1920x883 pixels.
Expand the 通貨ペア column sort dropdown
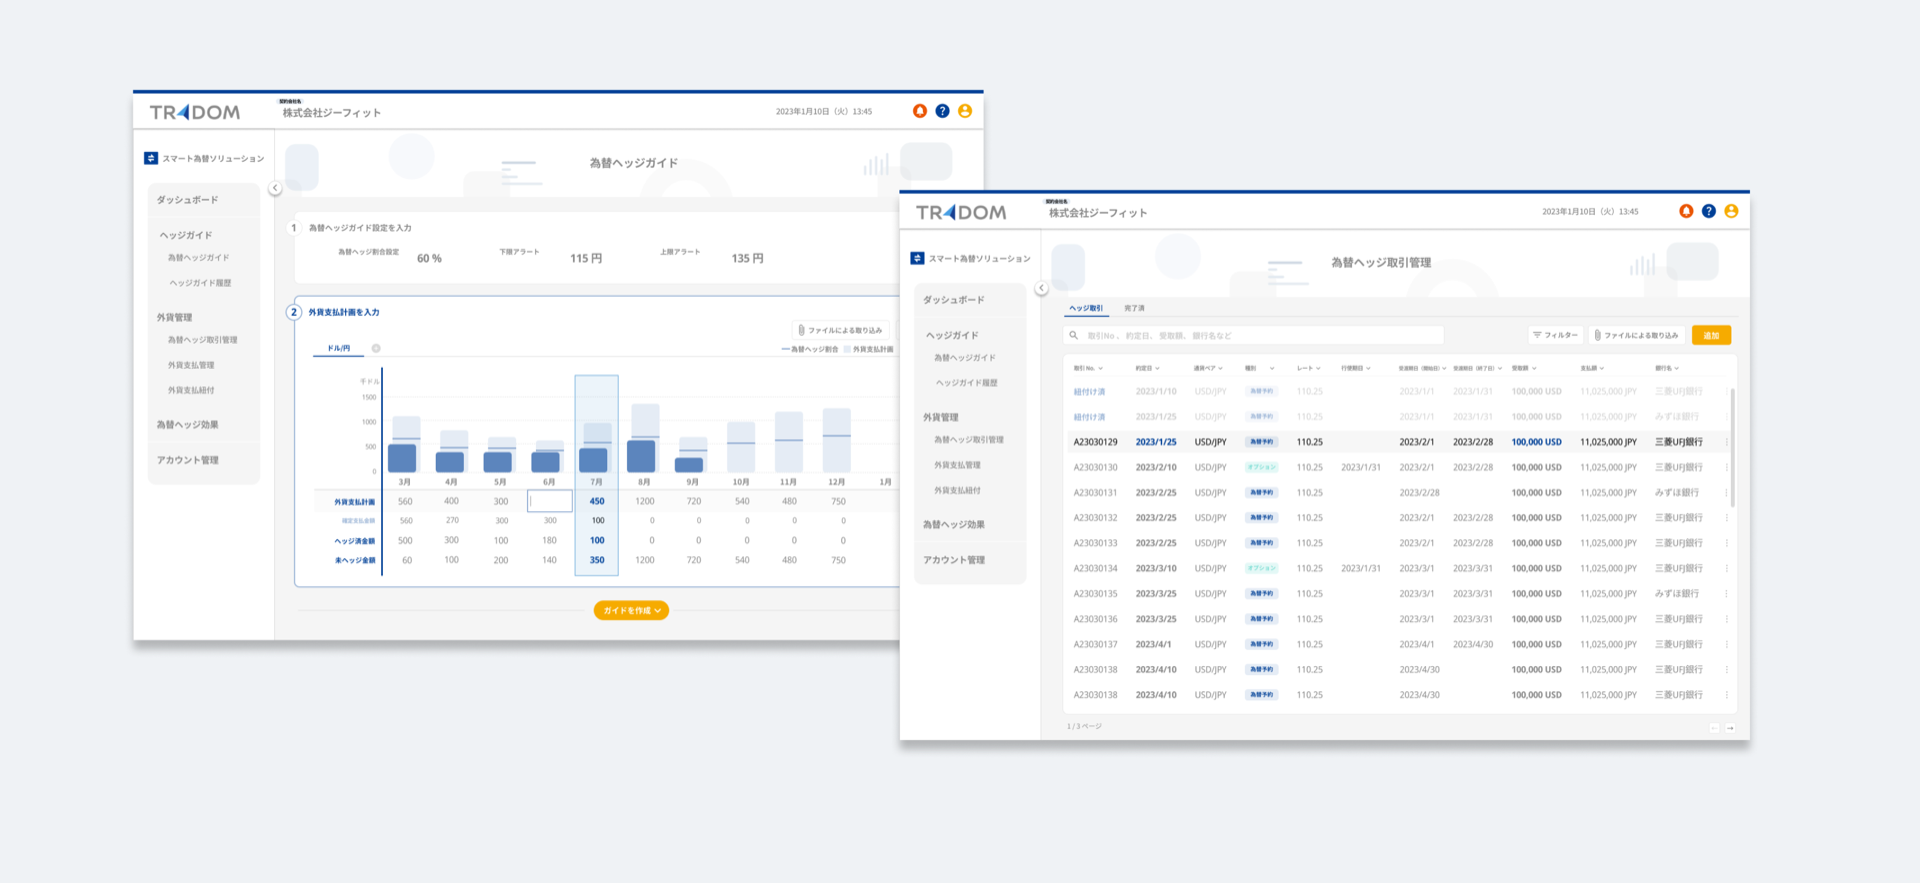1208,368
